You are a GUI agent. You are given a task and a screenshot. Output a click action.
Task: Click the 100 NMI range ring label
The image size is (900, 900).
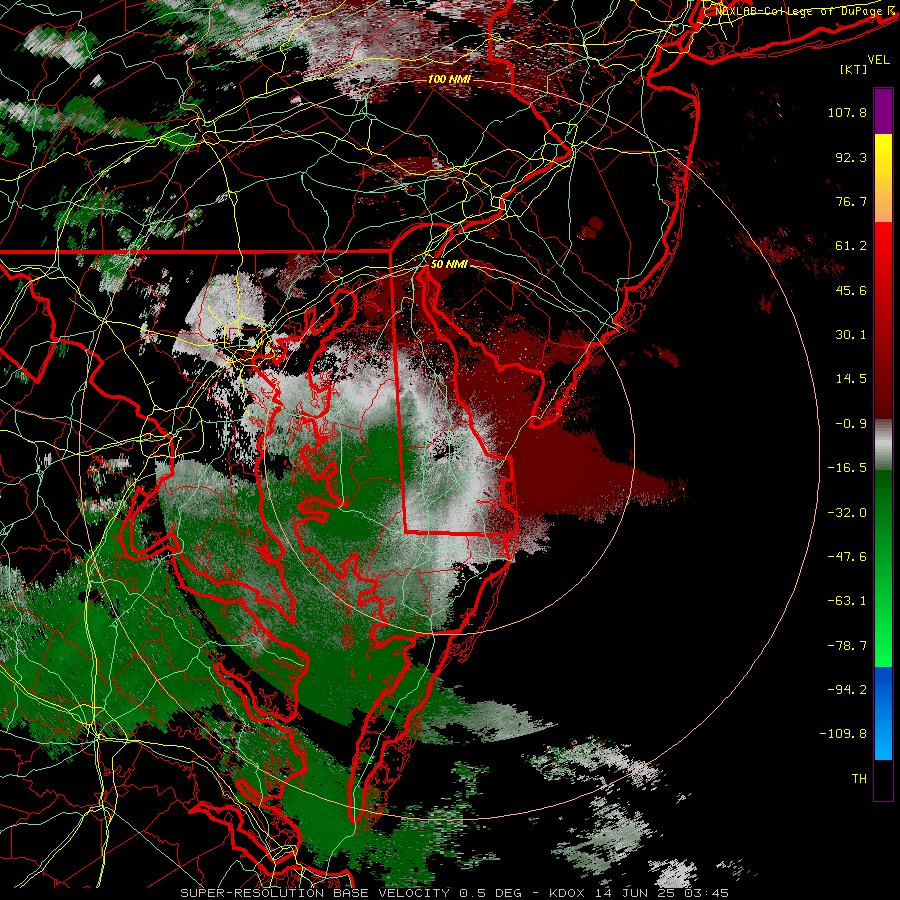pos(449,79)
